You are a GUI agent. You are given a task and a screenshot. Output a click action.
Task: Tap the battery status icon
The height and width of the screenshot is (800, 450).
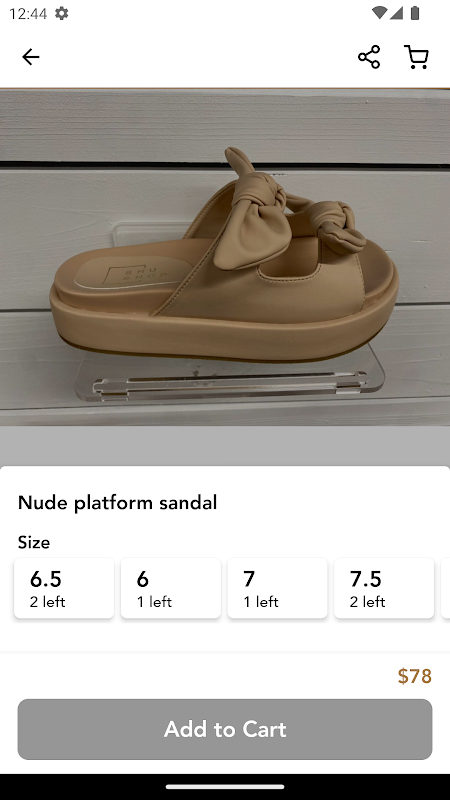coord(415,13)
